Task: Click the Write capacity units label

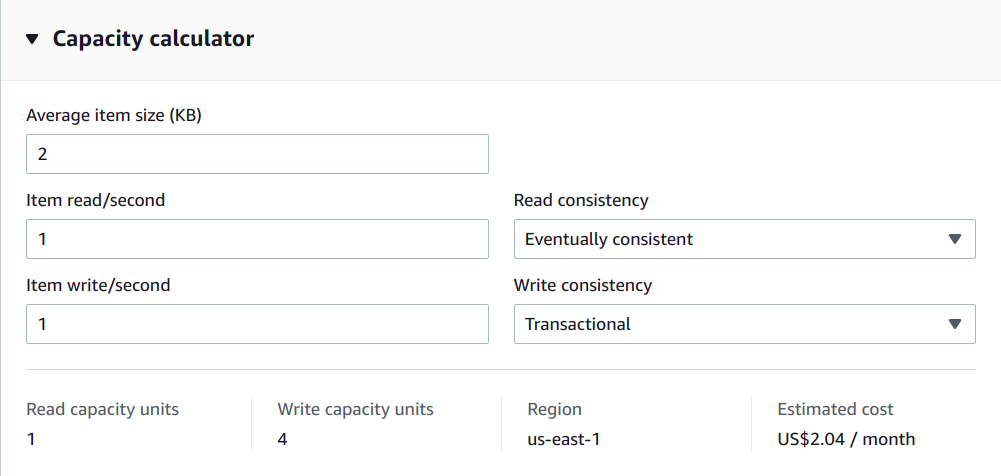Action: (355, 409)
